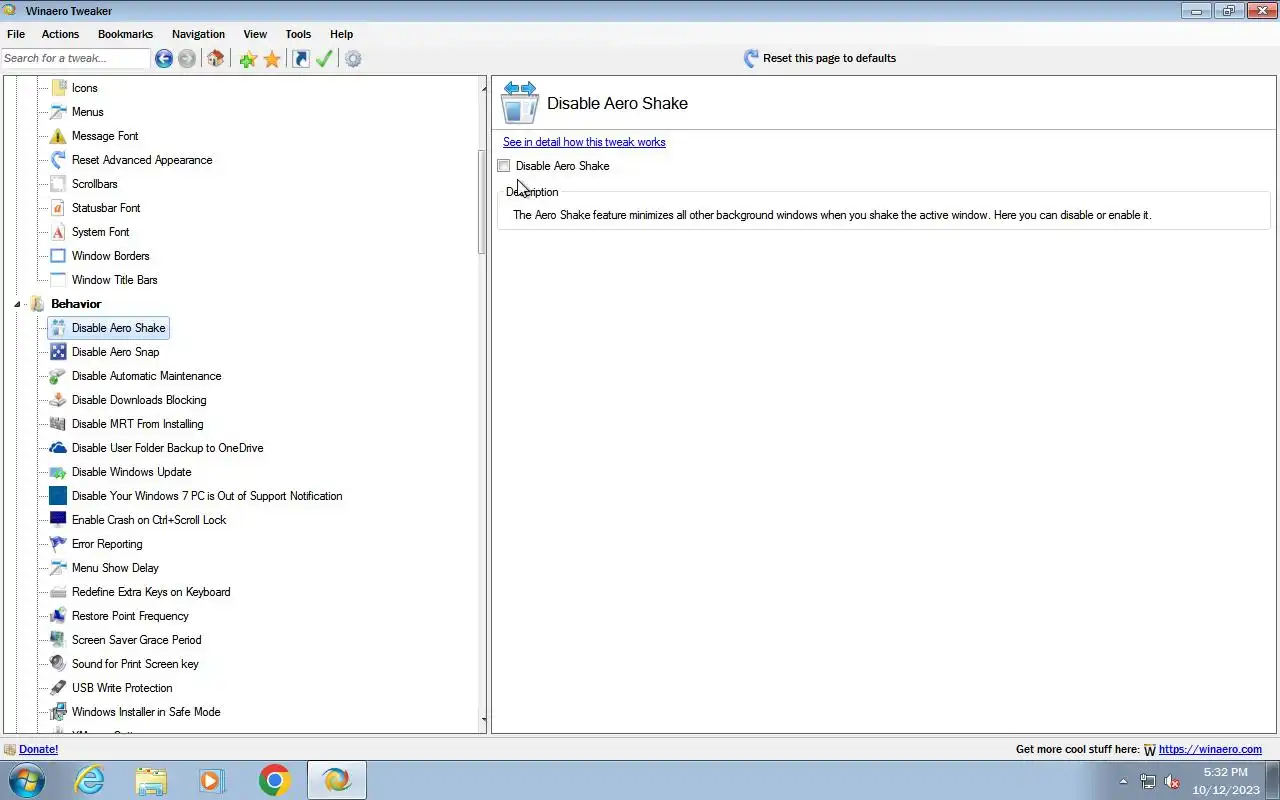Open bookmarks with the yellow star icon

[272, 59]
